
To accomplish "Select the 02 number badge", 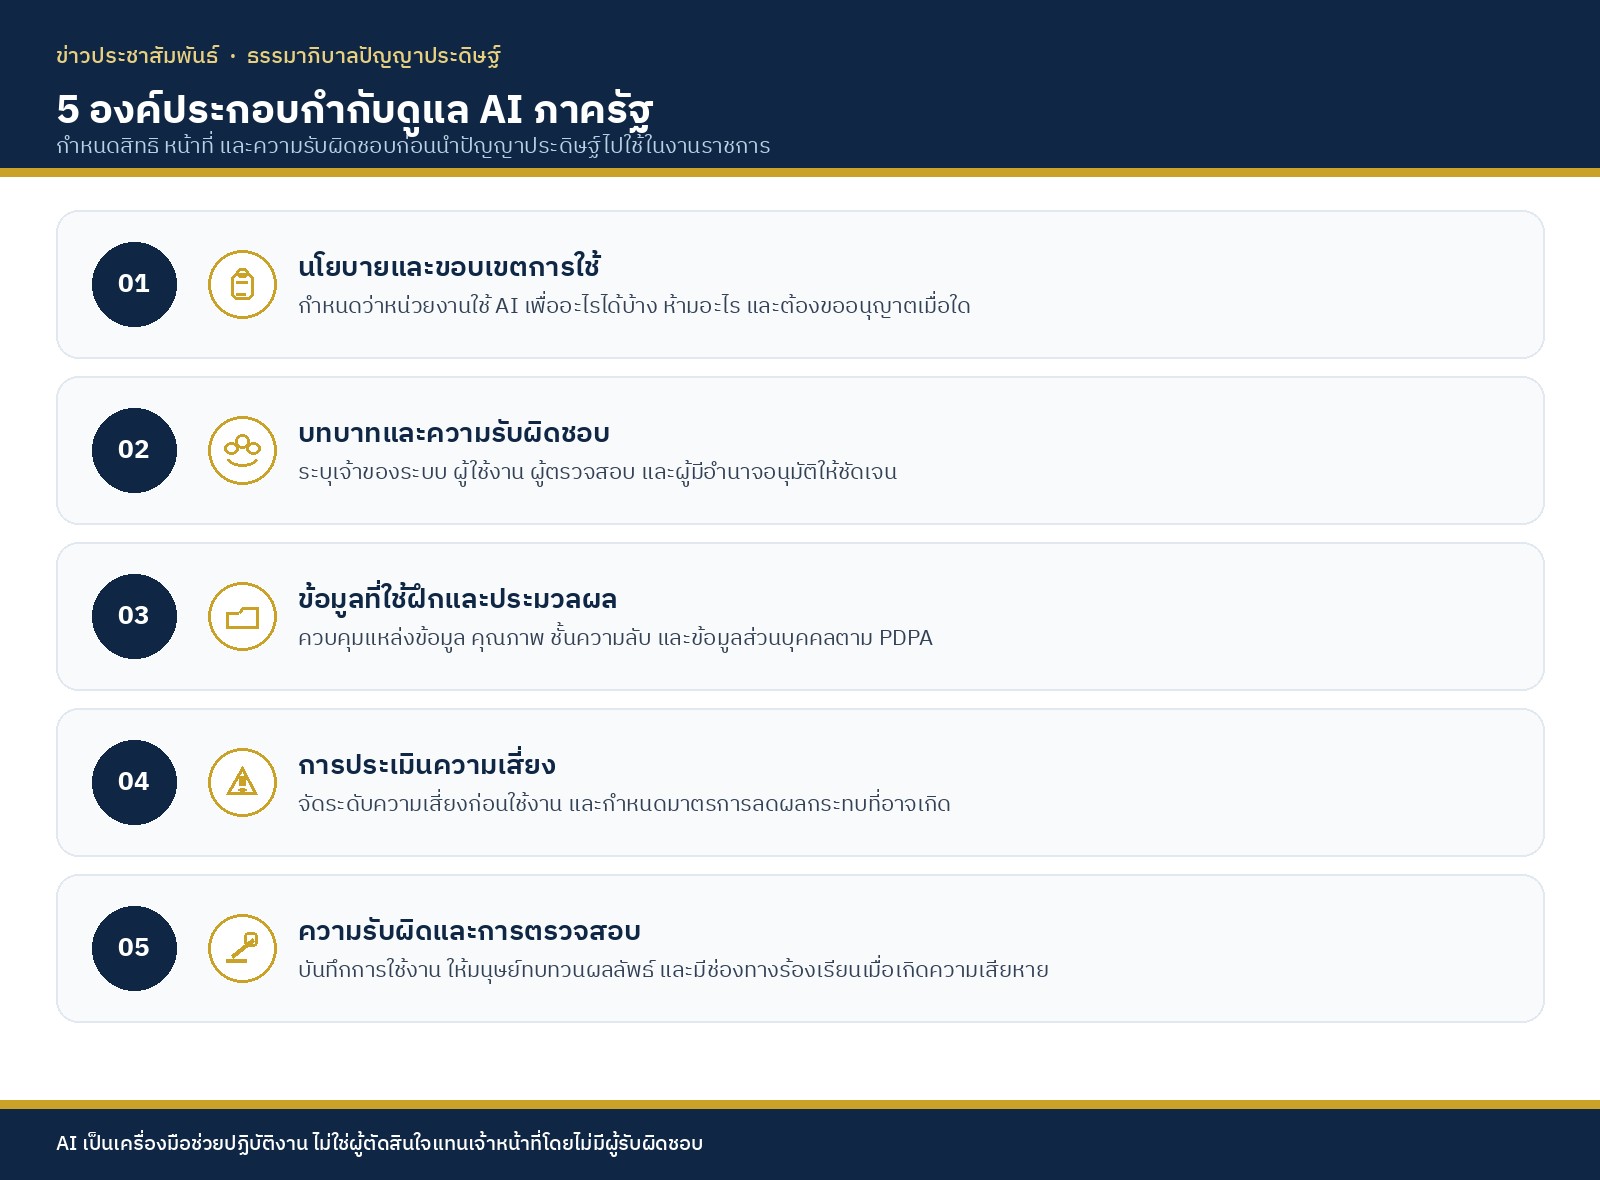I will pos(134,451).
